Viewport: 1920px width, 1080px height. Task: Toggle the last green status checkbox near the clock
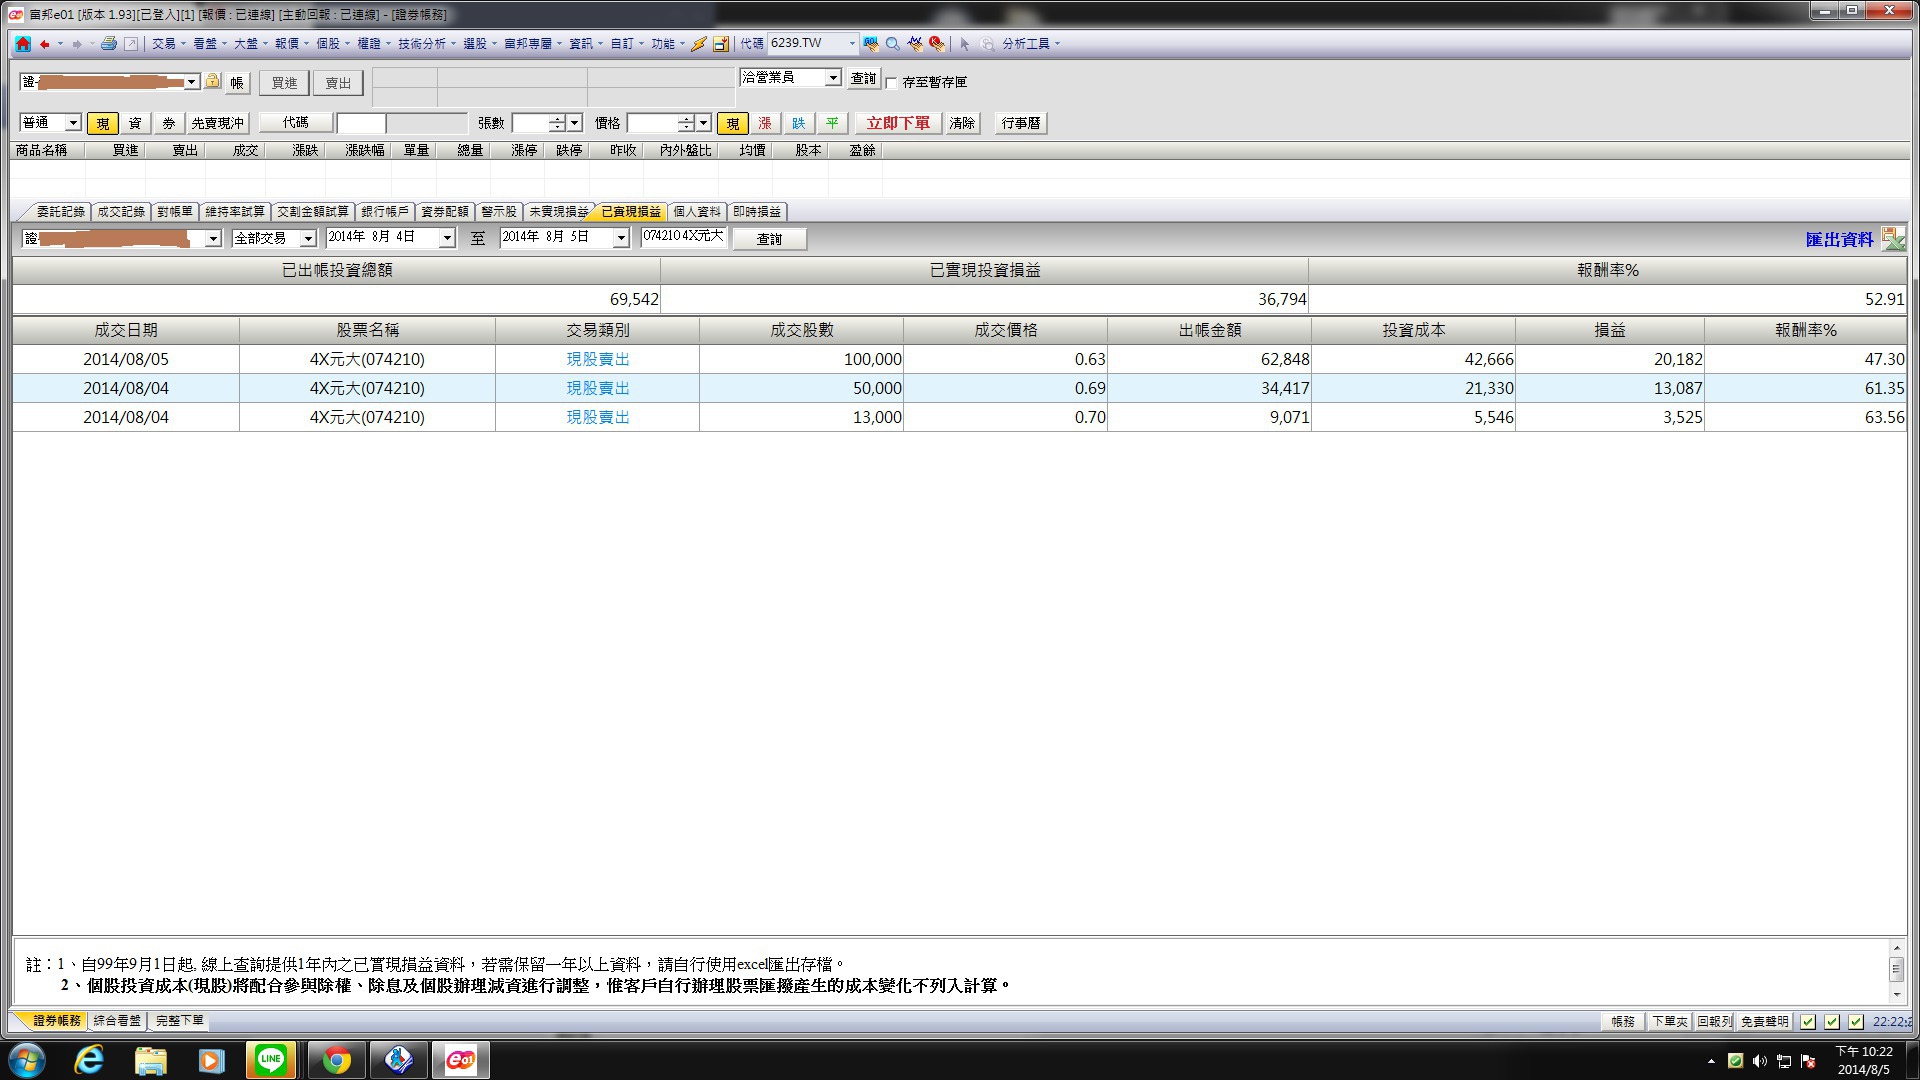1856,1021
